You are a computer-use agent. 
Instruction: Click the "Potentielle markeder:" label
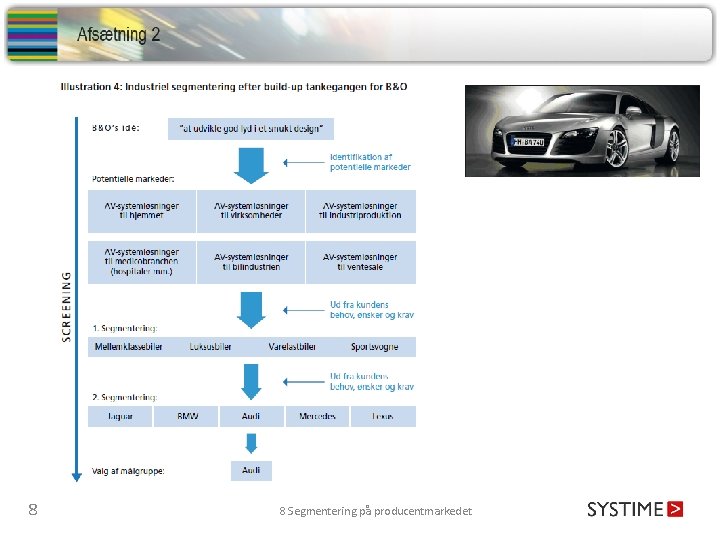pos(133,179)
